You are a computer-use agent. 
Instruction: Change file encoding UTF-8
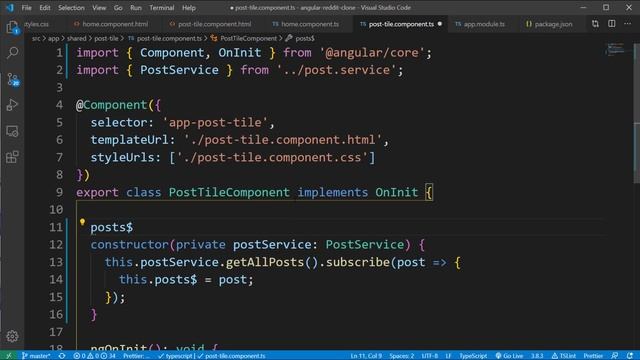point(429,356)
